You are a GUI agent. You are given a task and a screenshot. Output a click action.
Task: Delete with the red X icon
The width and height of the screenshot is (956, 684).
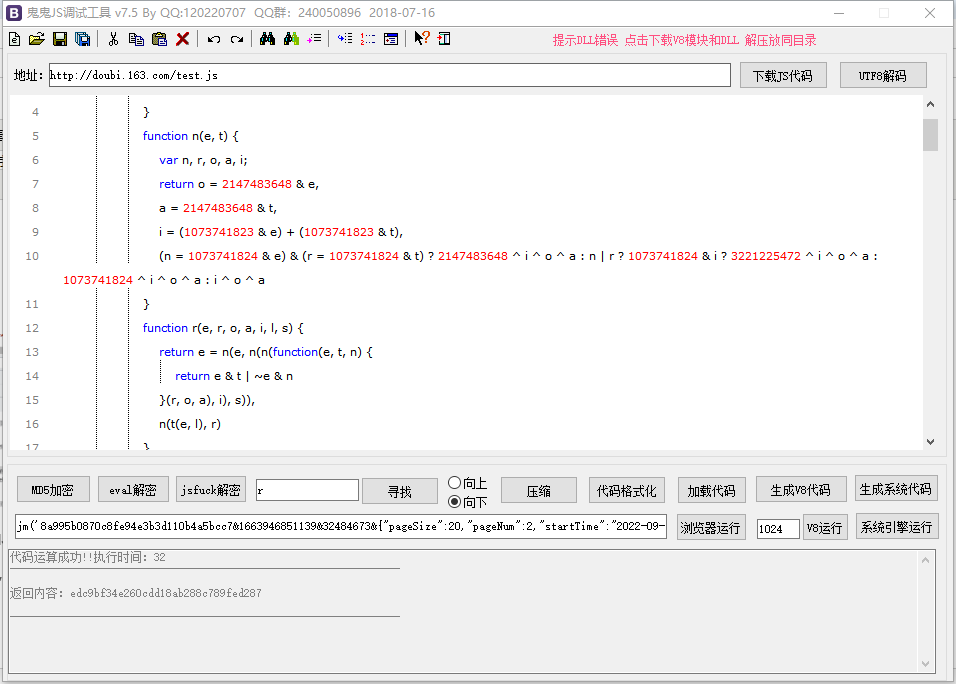(x=182, y=40)
